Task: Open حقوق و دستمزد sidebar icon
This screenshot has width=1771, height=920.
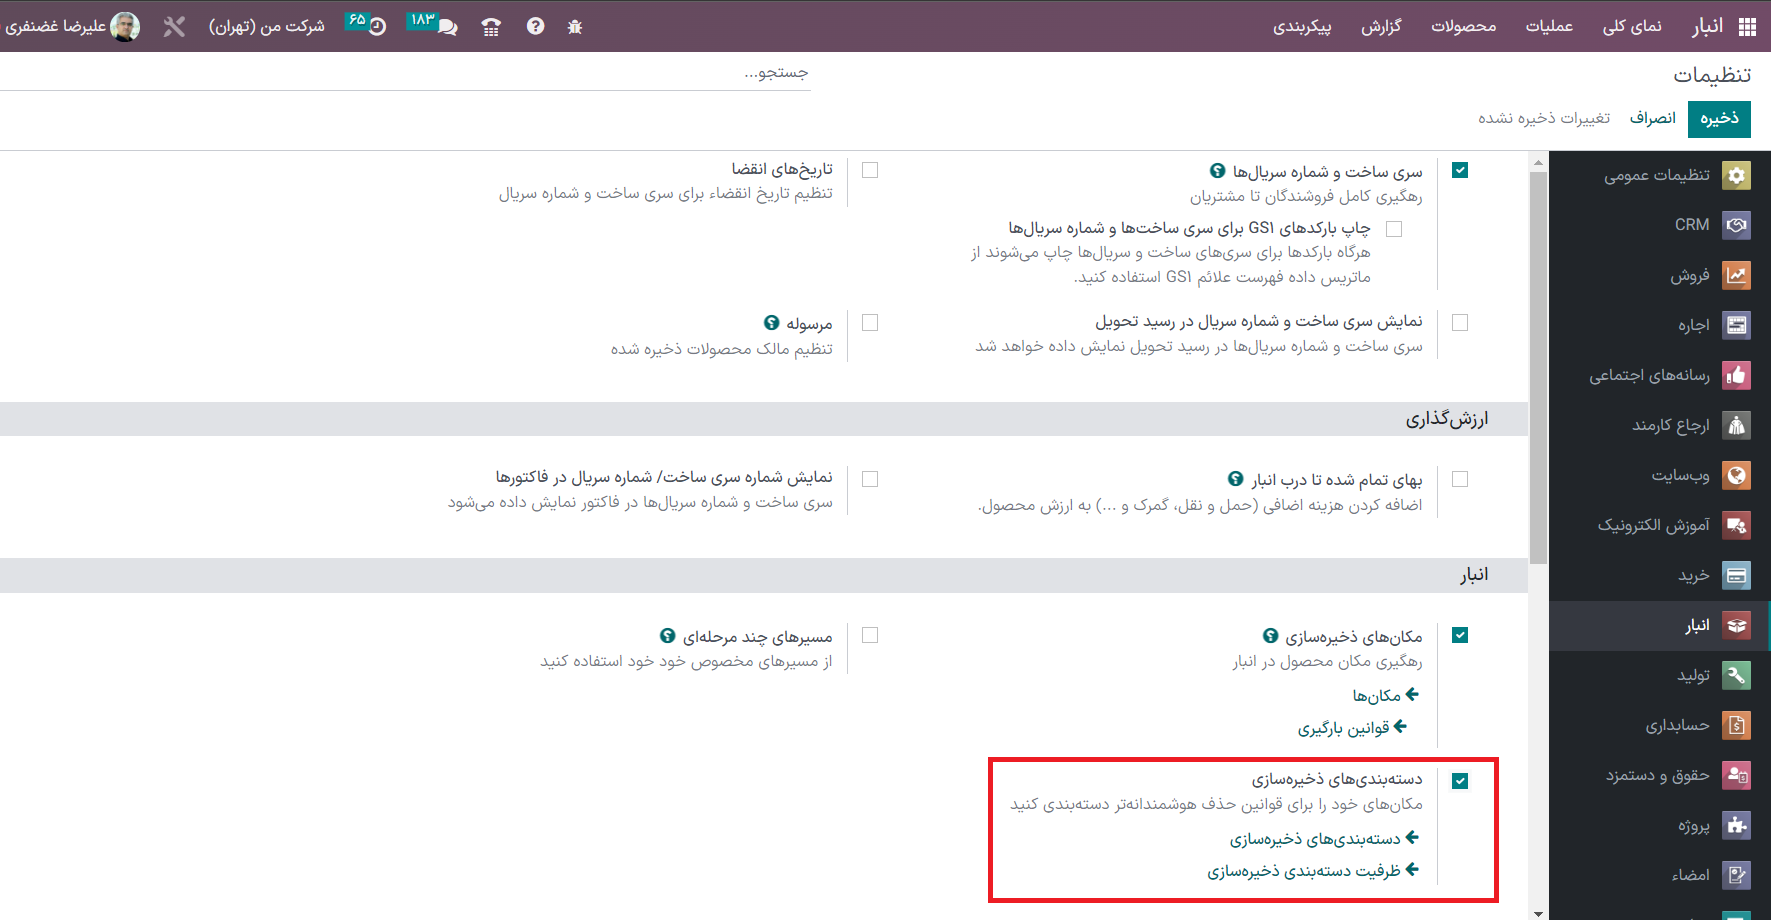Action: click(1737, 775)
